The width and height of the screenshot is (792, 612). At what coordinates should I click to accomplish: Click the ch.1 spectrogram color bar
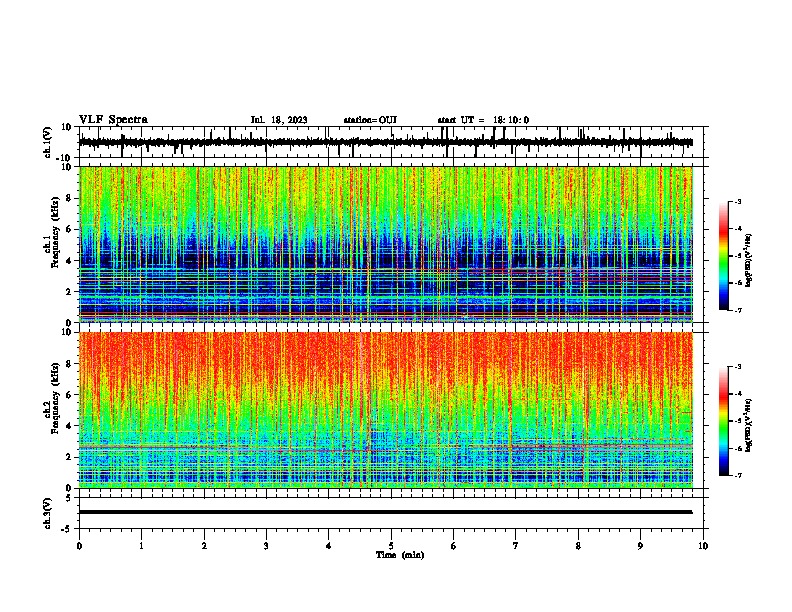tap(724, 256)
